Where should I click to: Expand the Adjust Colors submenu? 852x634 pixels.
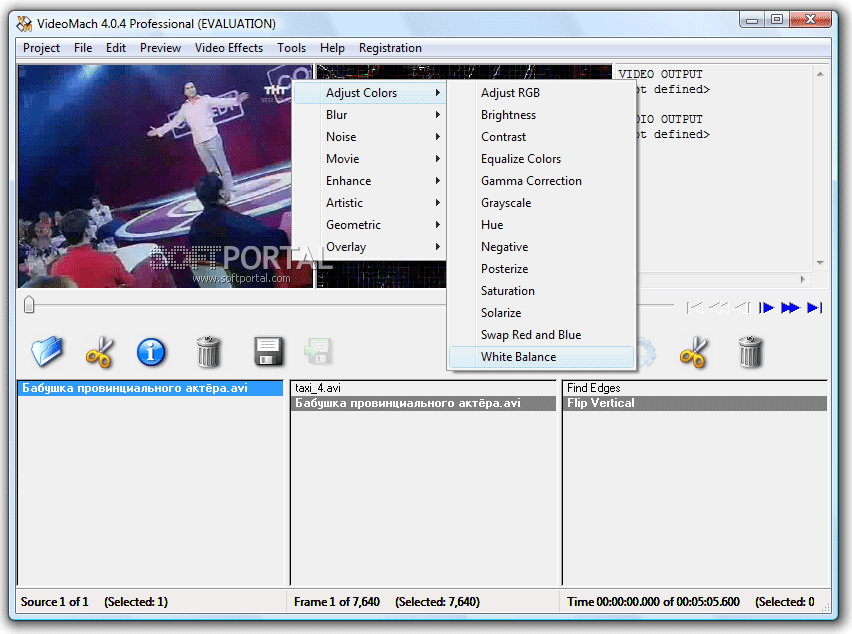369,93
